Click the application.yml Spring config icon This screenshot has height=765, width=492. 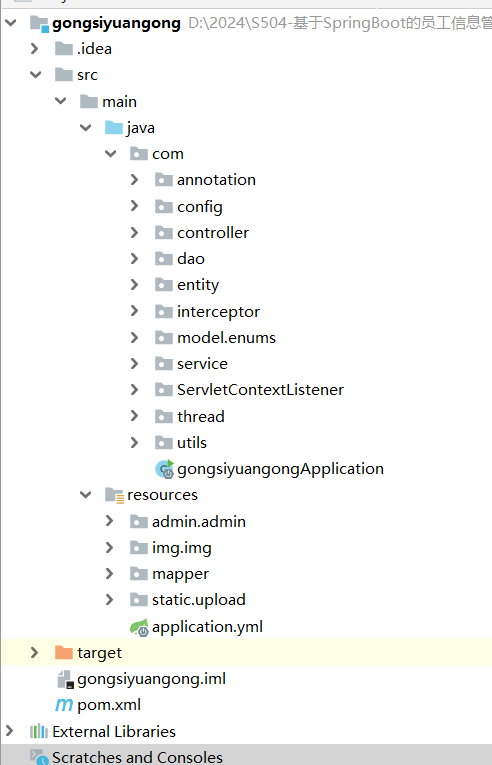pos(139,627)
